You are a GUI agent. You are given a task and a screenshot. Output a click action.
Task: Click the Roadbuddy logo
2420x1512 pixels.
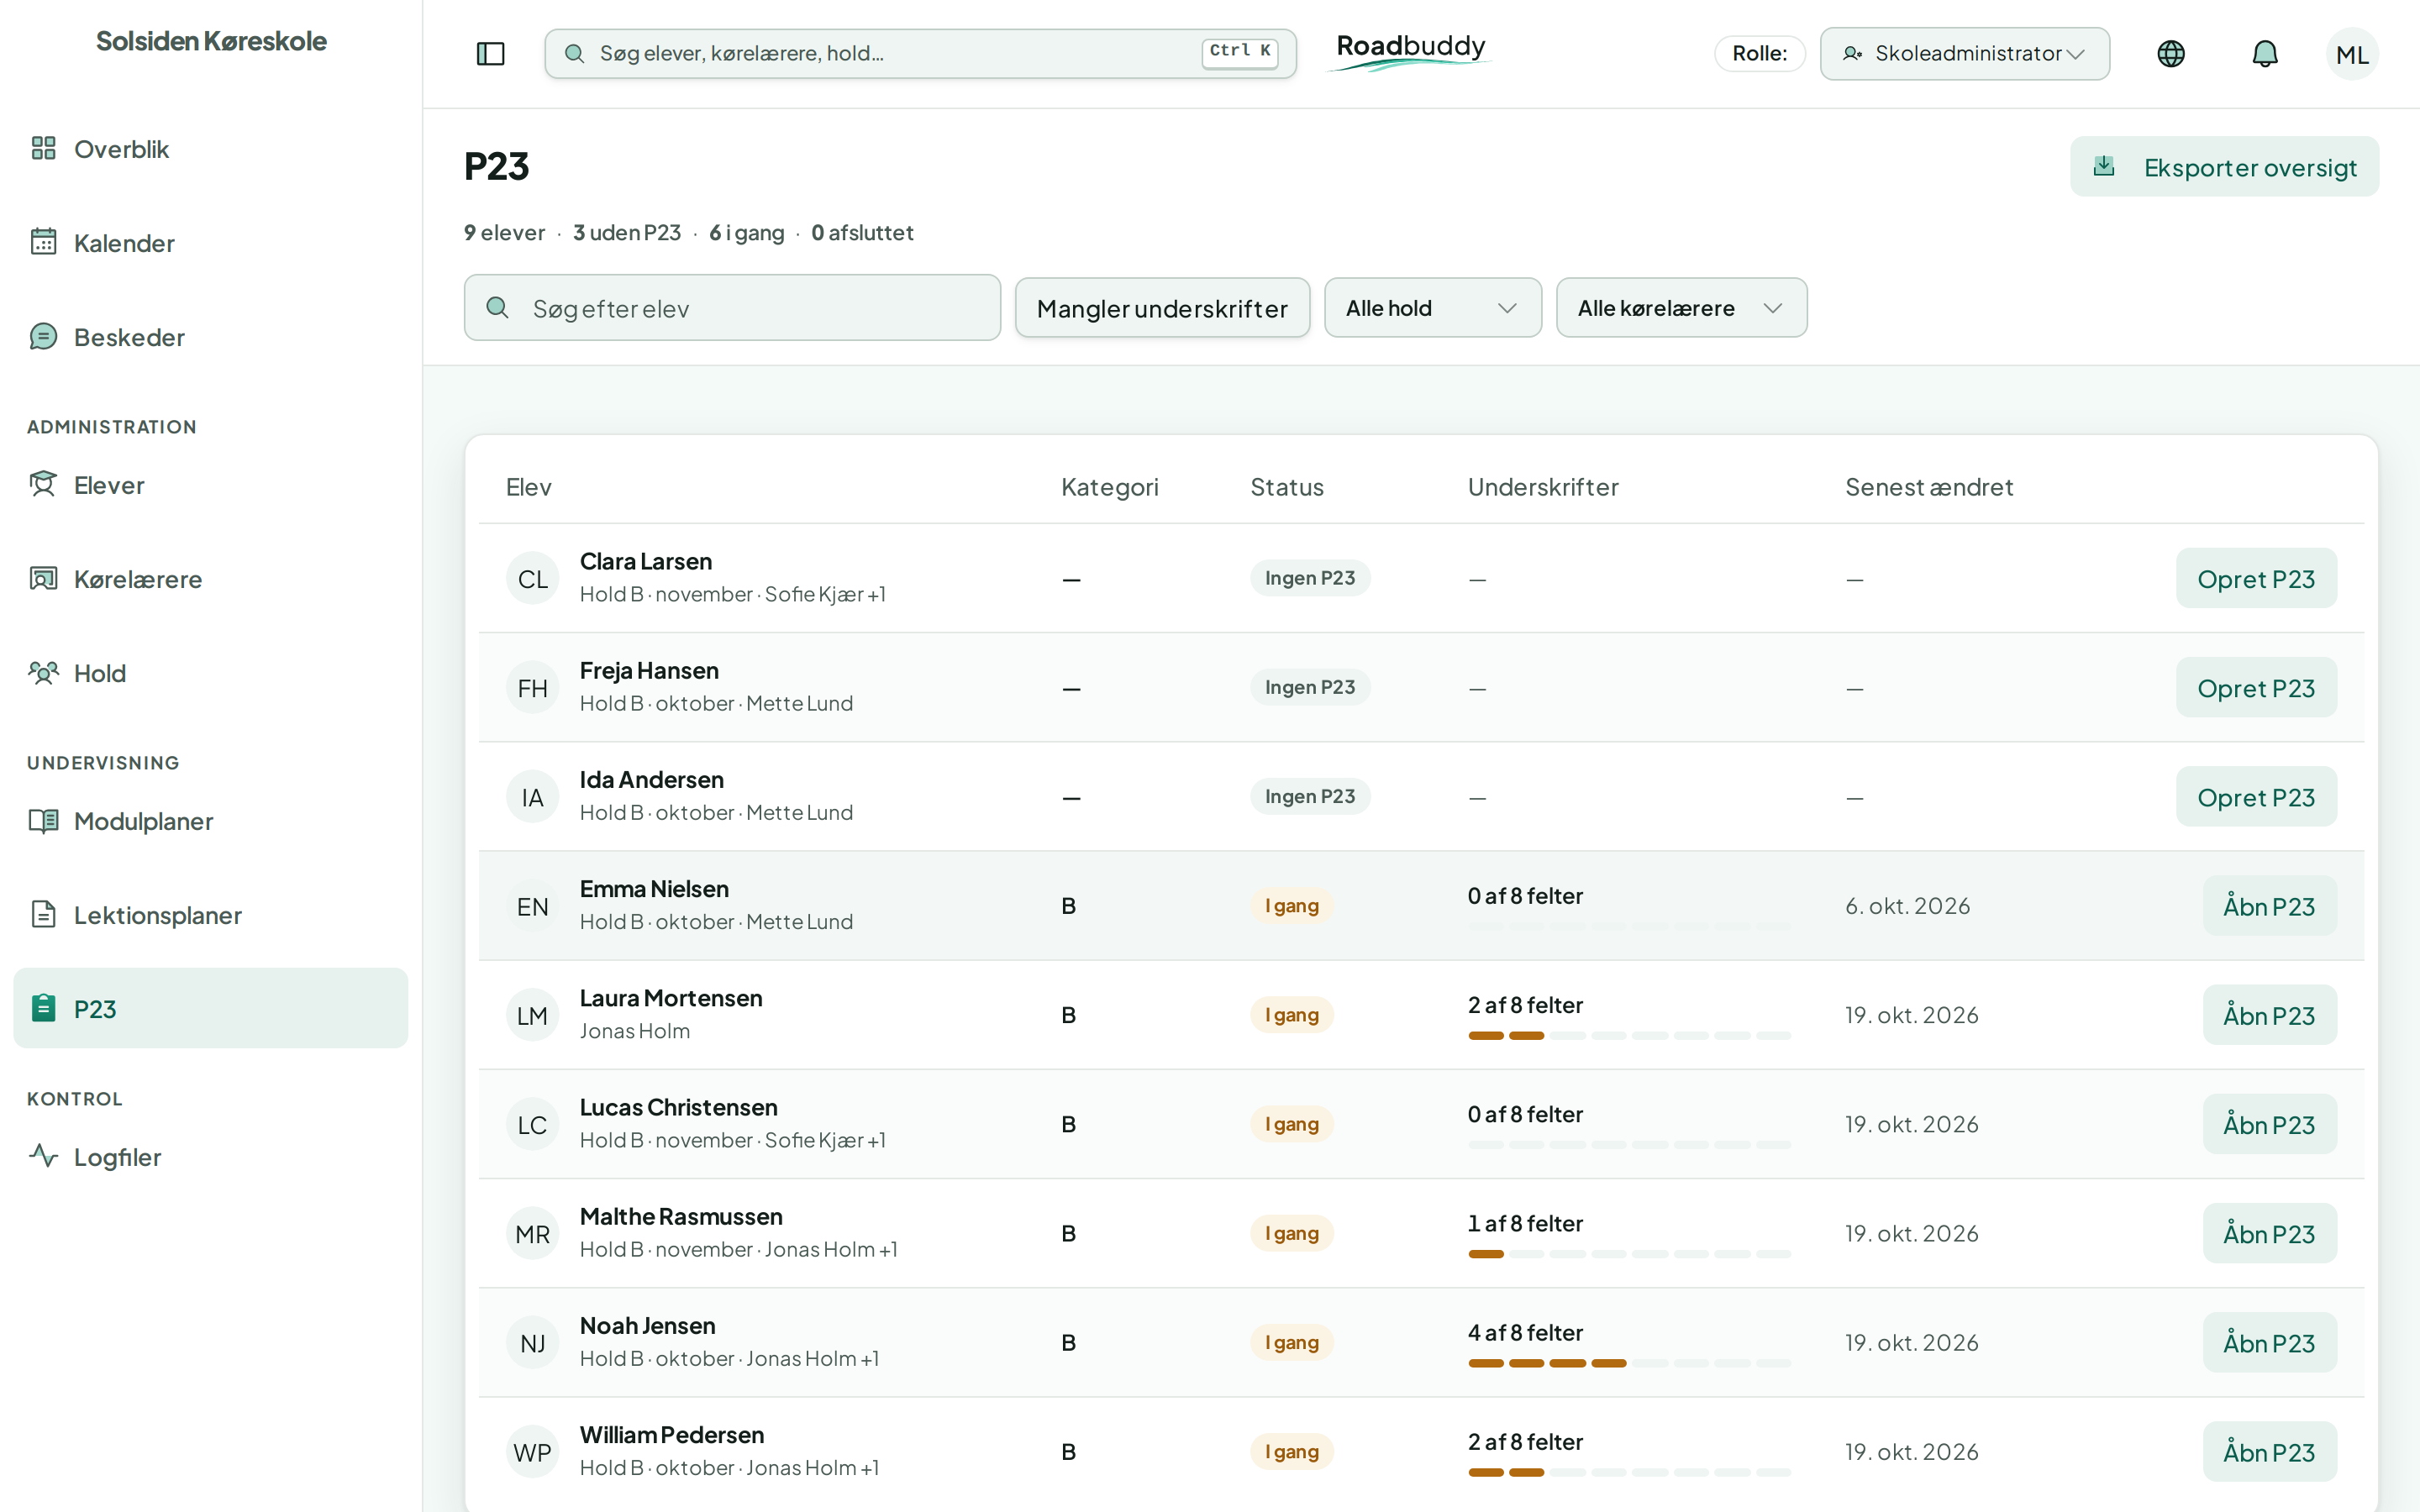tap(1410, 52)
